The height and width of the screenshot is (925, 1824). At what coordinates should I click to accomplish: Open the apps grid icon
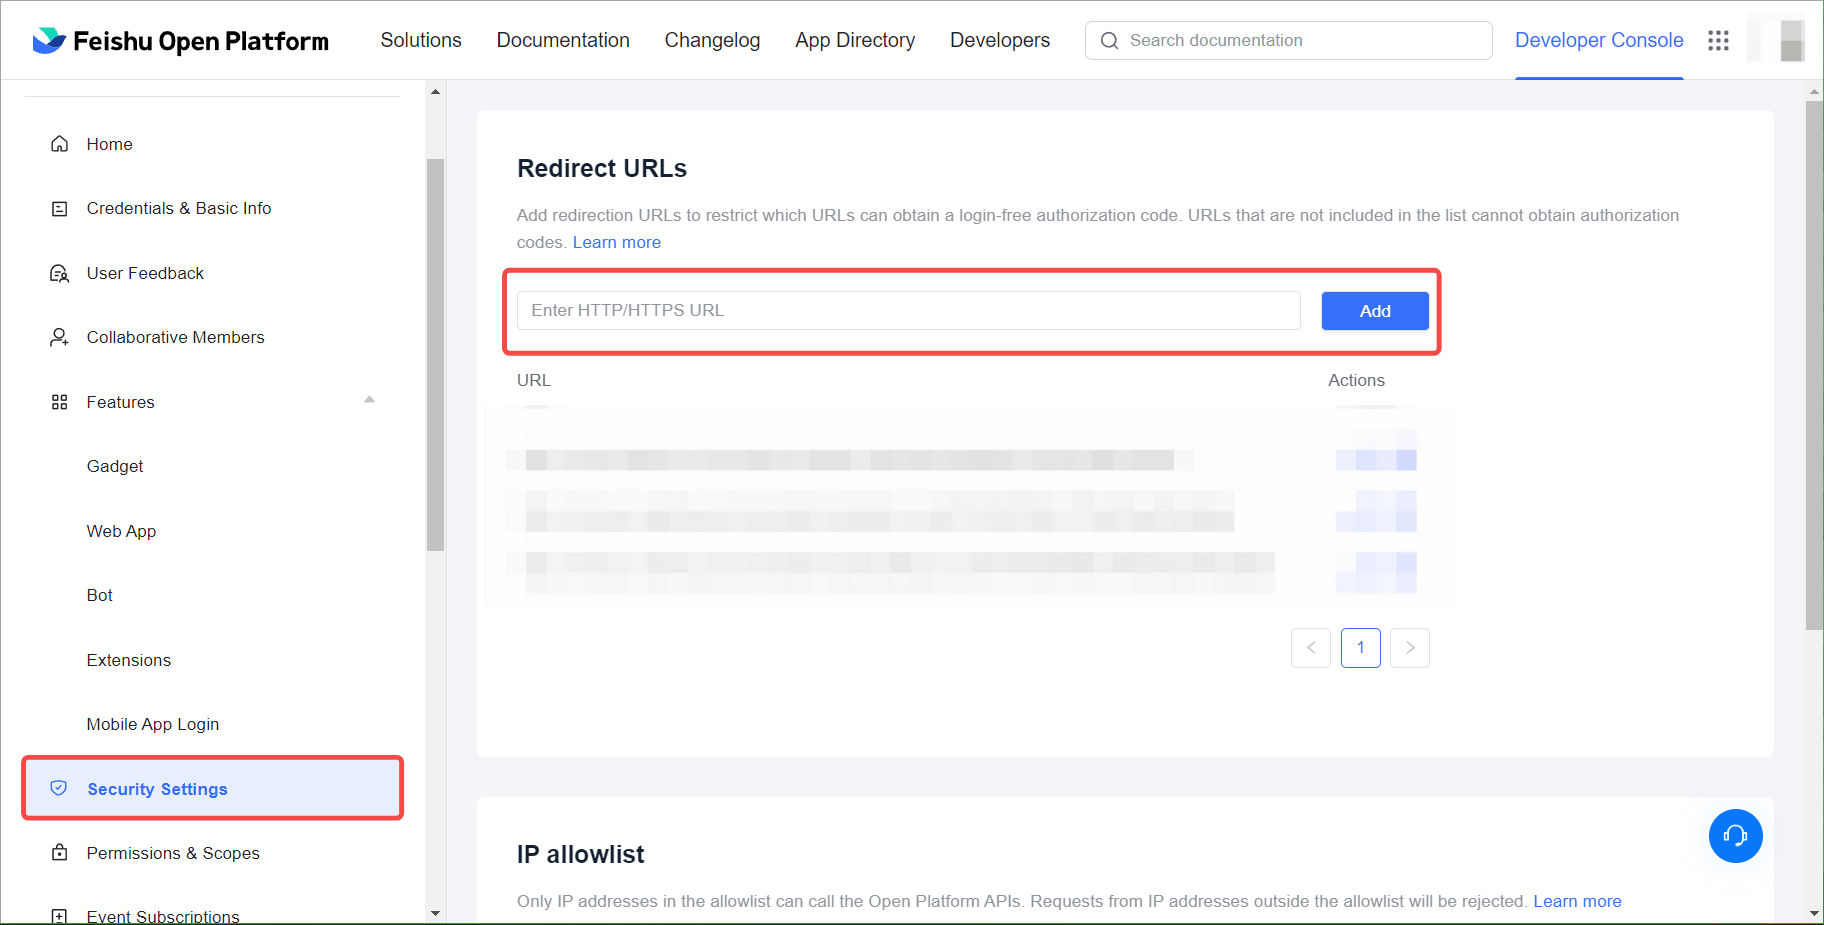(x=1718, y=41)
